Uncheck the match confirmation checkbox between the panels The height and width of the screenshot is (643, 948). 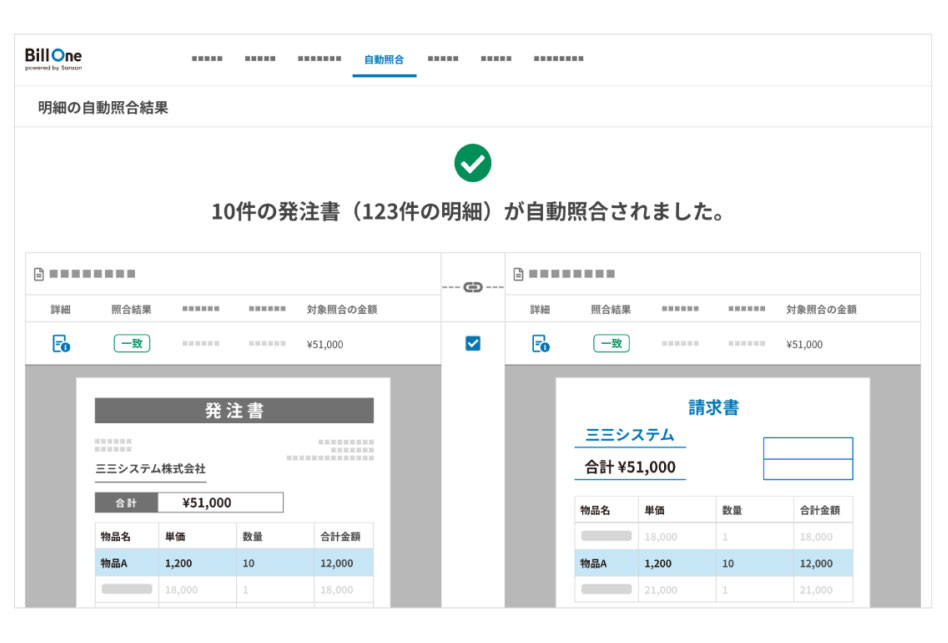point(474,342)
